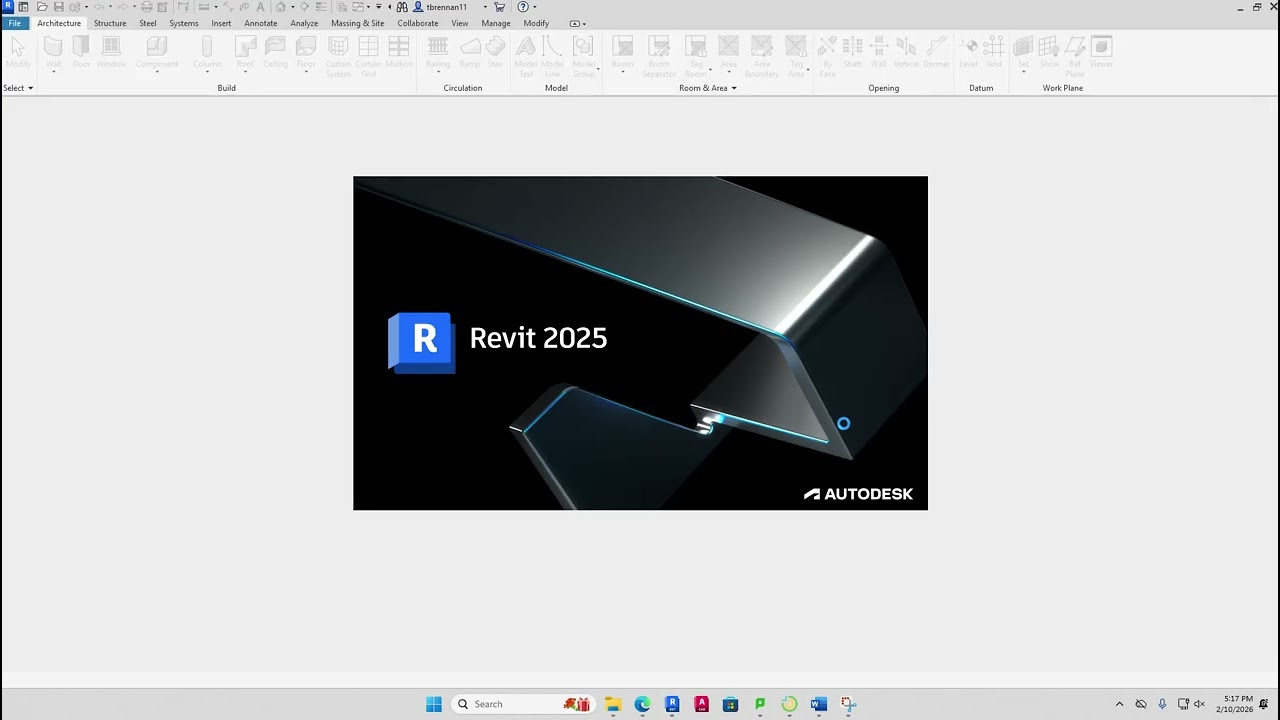
Task: Select the Curtain System tool
Action: point(338,56)
